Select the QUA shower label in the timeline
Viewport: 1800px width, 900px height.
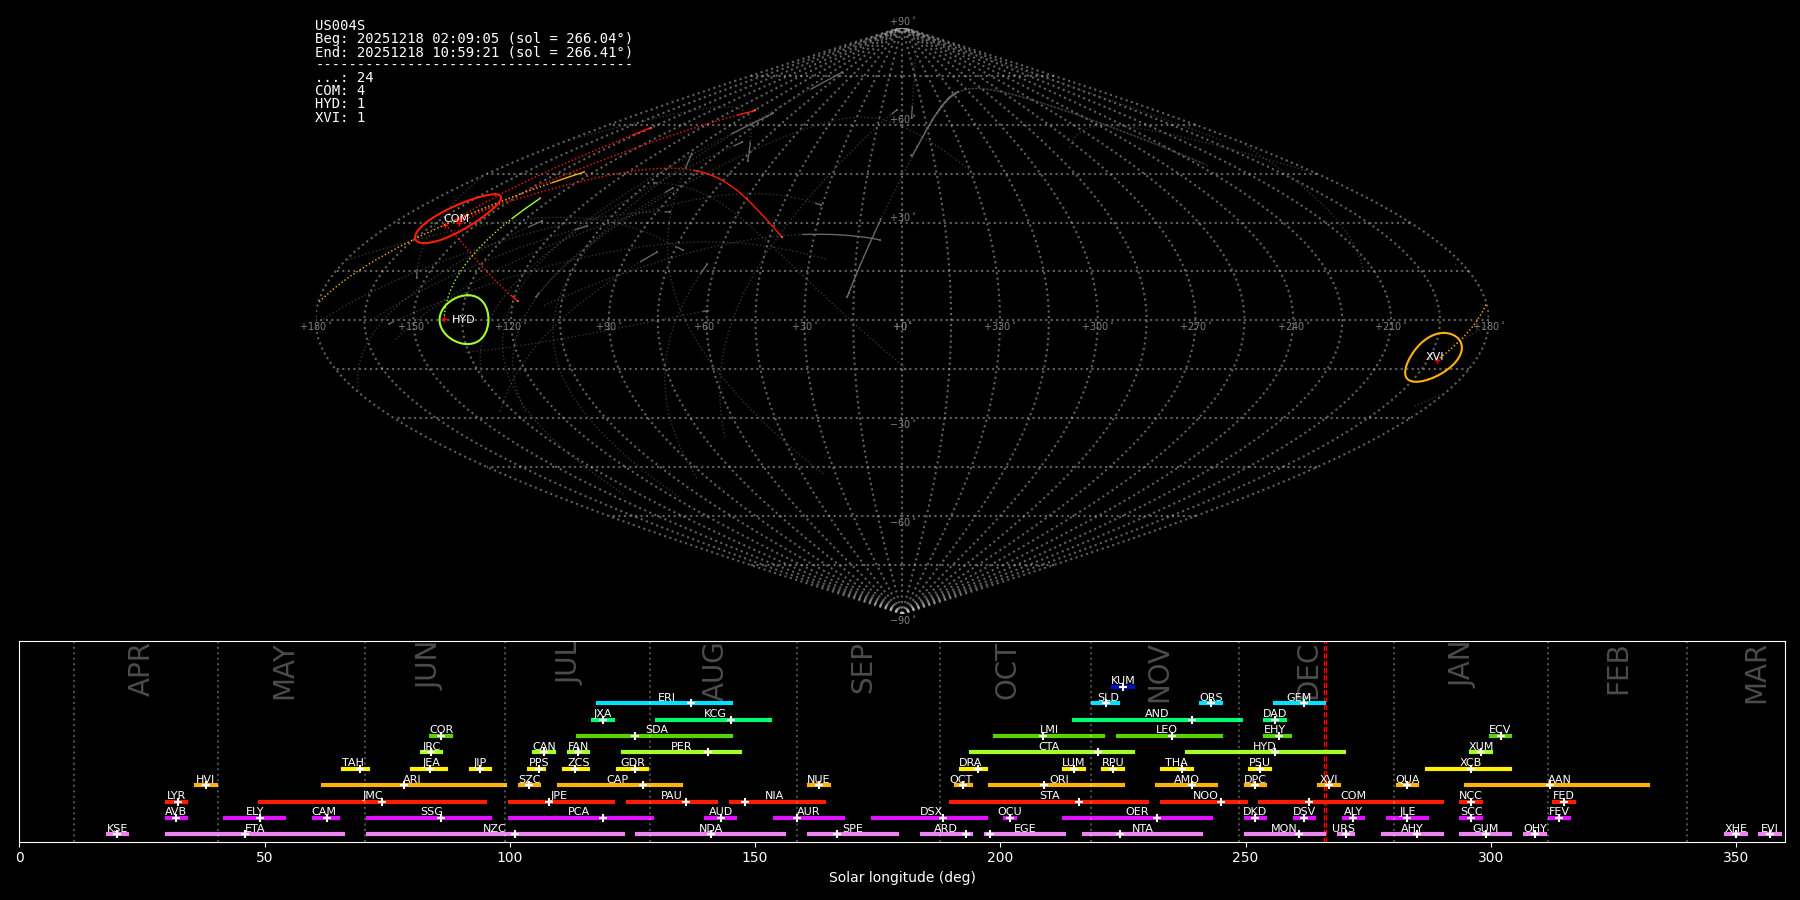pos(1407,780)
